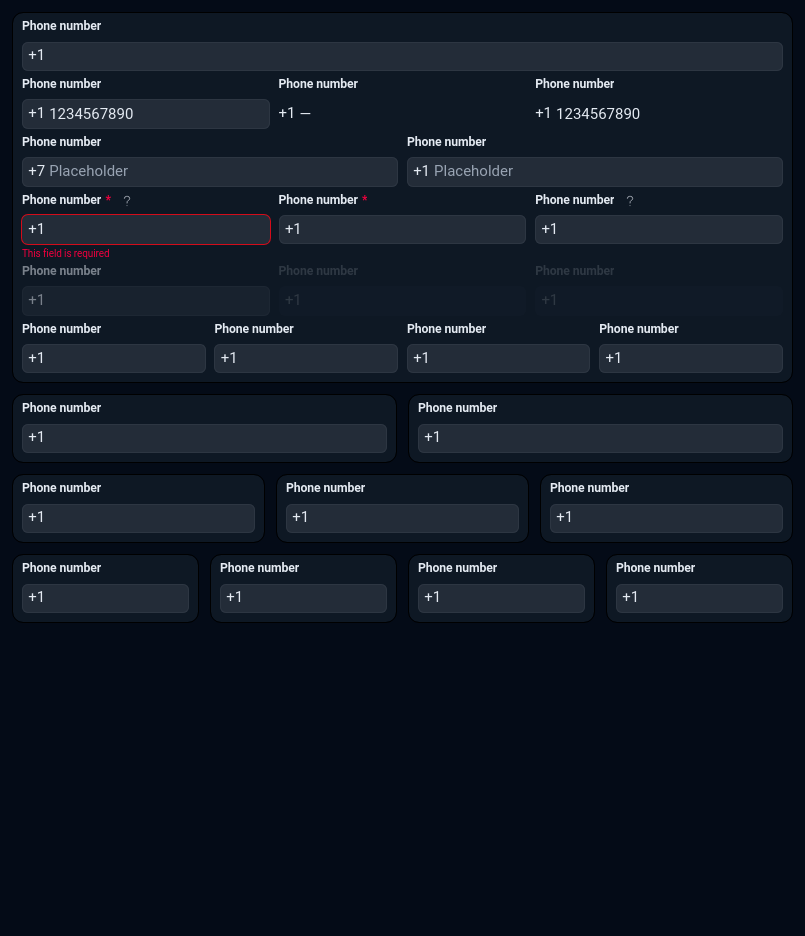Click the phone input in the right card of the two-card row
This screenshot has height=936, width=805.
click(600, 438)
